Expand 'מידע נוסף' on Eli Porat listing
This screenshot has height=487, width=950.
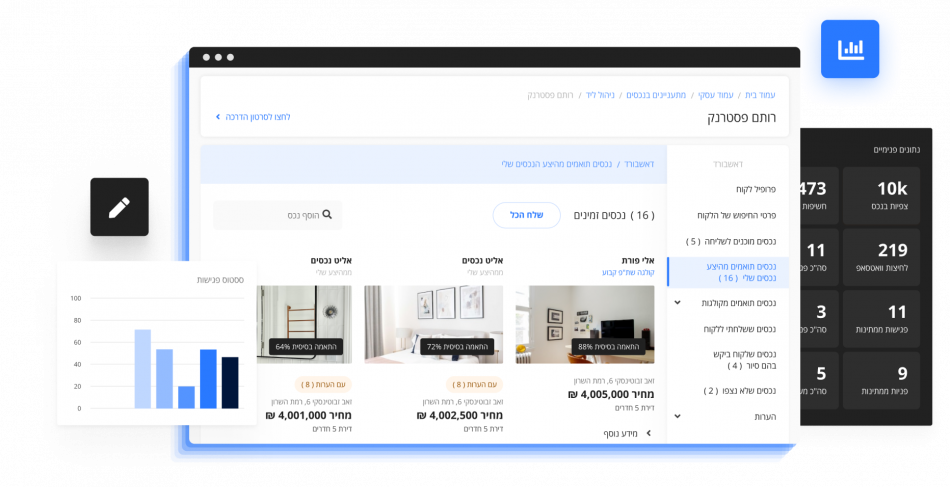[647, 433]
